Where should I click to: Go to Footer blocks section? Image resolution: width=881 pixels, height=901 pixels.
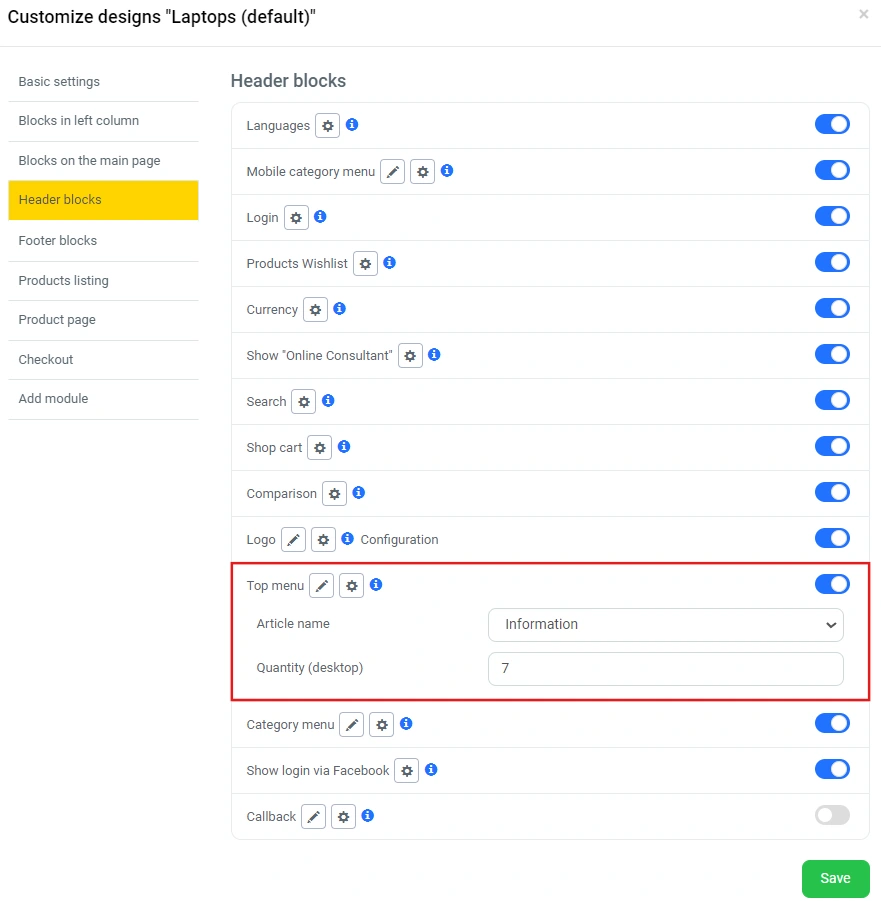pos(58,241)
